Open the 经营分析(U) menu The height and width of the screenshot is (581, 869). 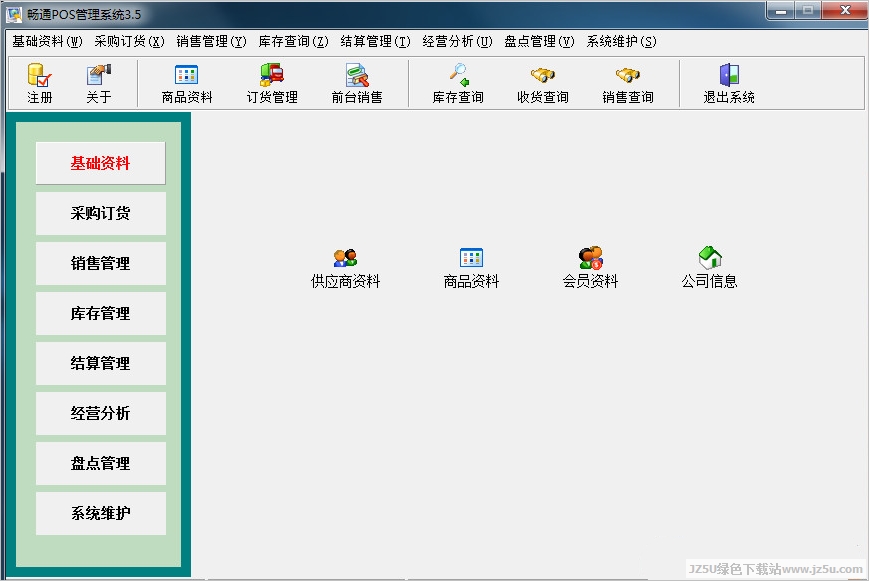pos(457,42)
